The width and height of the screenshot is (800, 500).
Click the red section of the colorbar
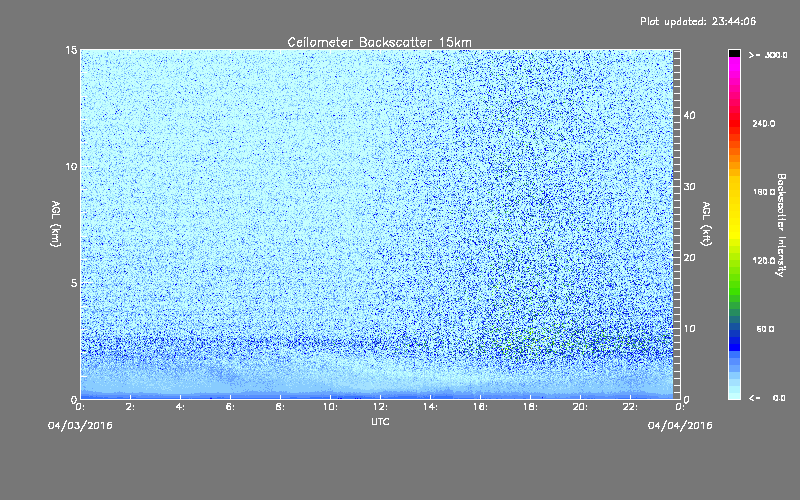(734, 121)
